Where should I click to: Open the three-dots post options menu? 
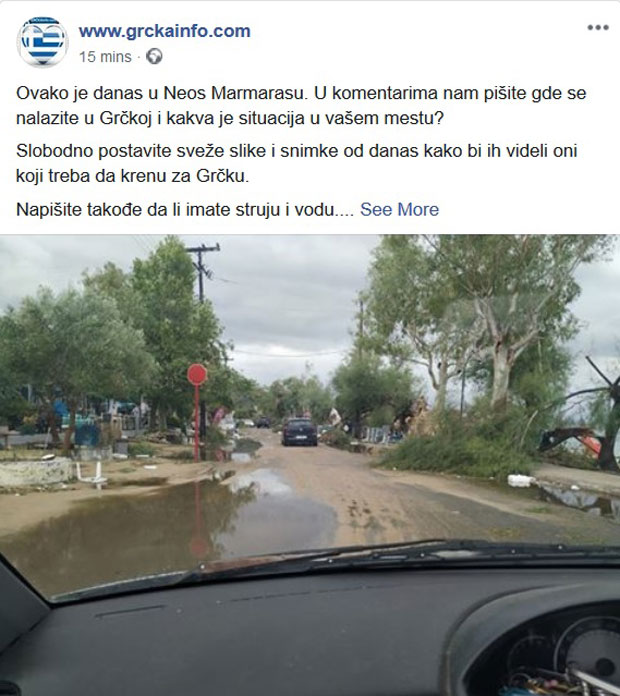[597, 28]
